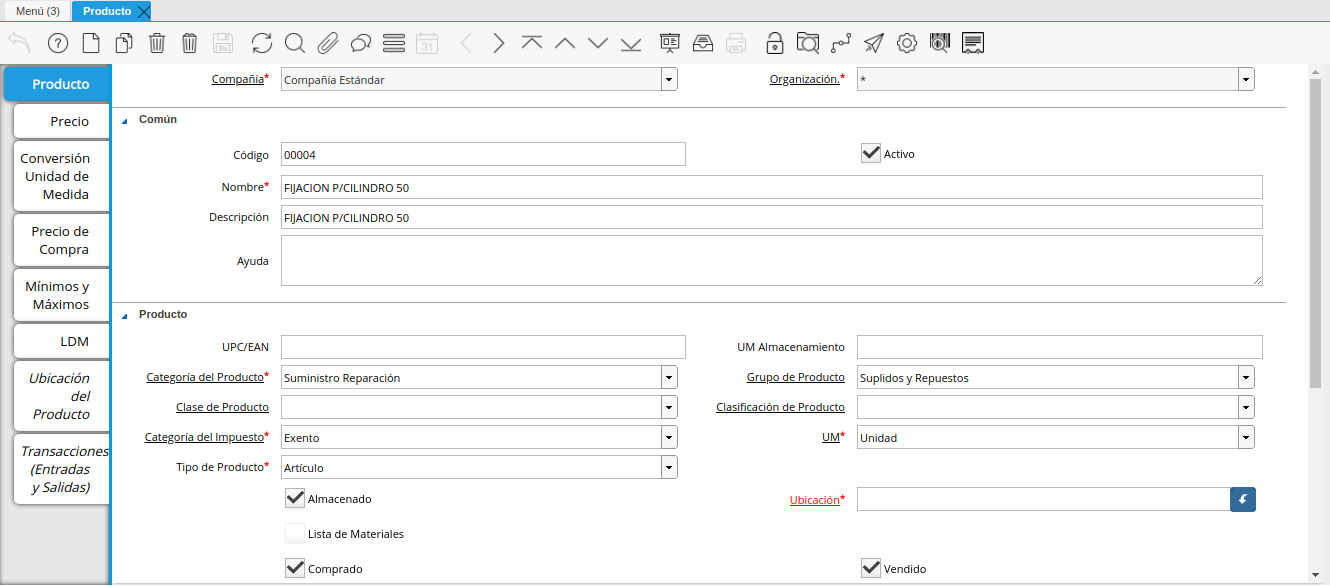The width and height of the screenshot is (1330, 586).
Task: Open Categoría del Impuesto dropdown
Action: pyautogui.click(x=669, y=437)
